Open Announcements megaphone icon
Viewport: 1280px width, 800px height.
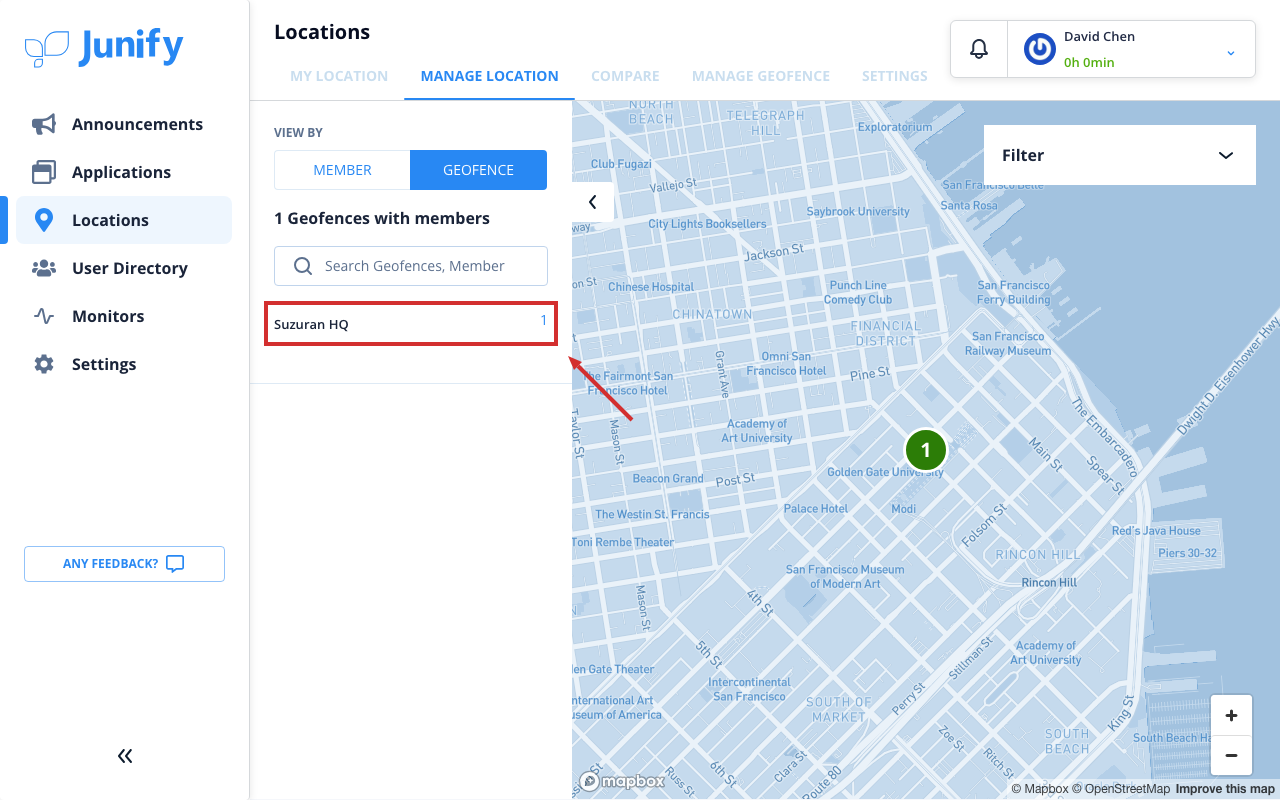(x=44, y=124)
